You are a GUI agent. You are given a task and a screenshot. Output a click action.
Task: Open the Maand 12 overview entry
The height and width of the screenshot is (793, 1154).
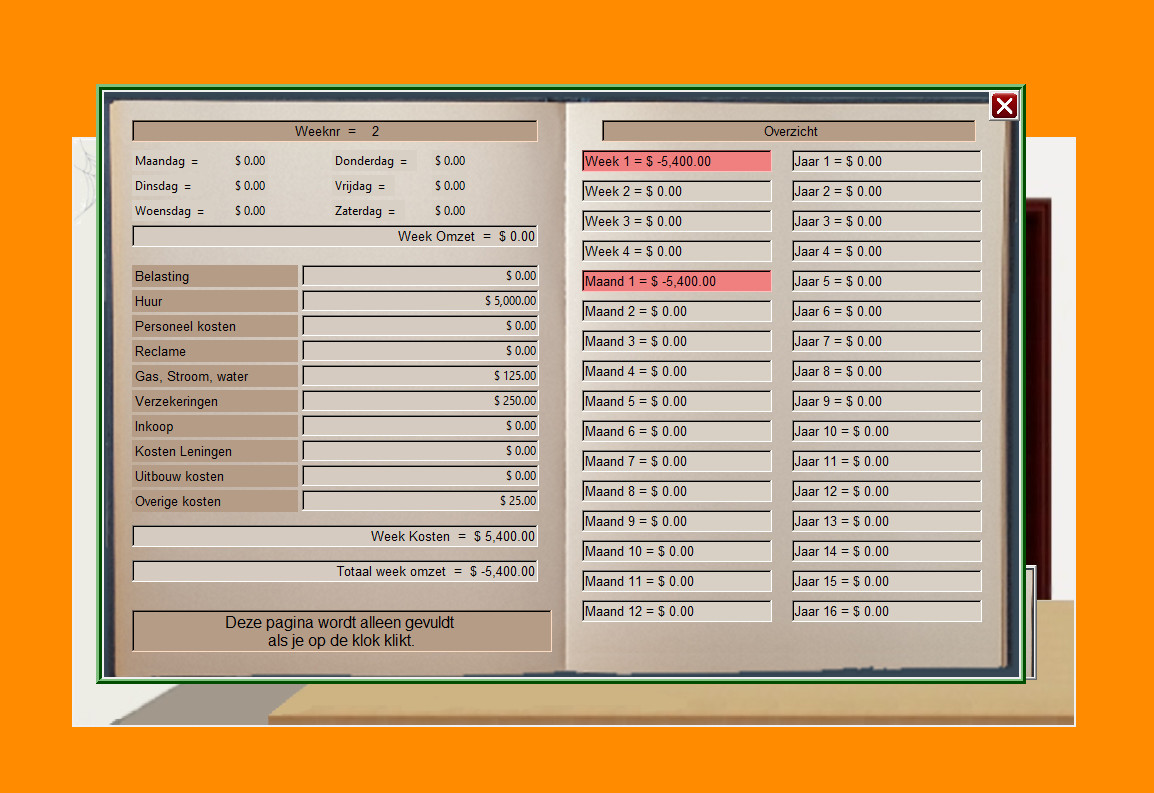coord(676,611)
